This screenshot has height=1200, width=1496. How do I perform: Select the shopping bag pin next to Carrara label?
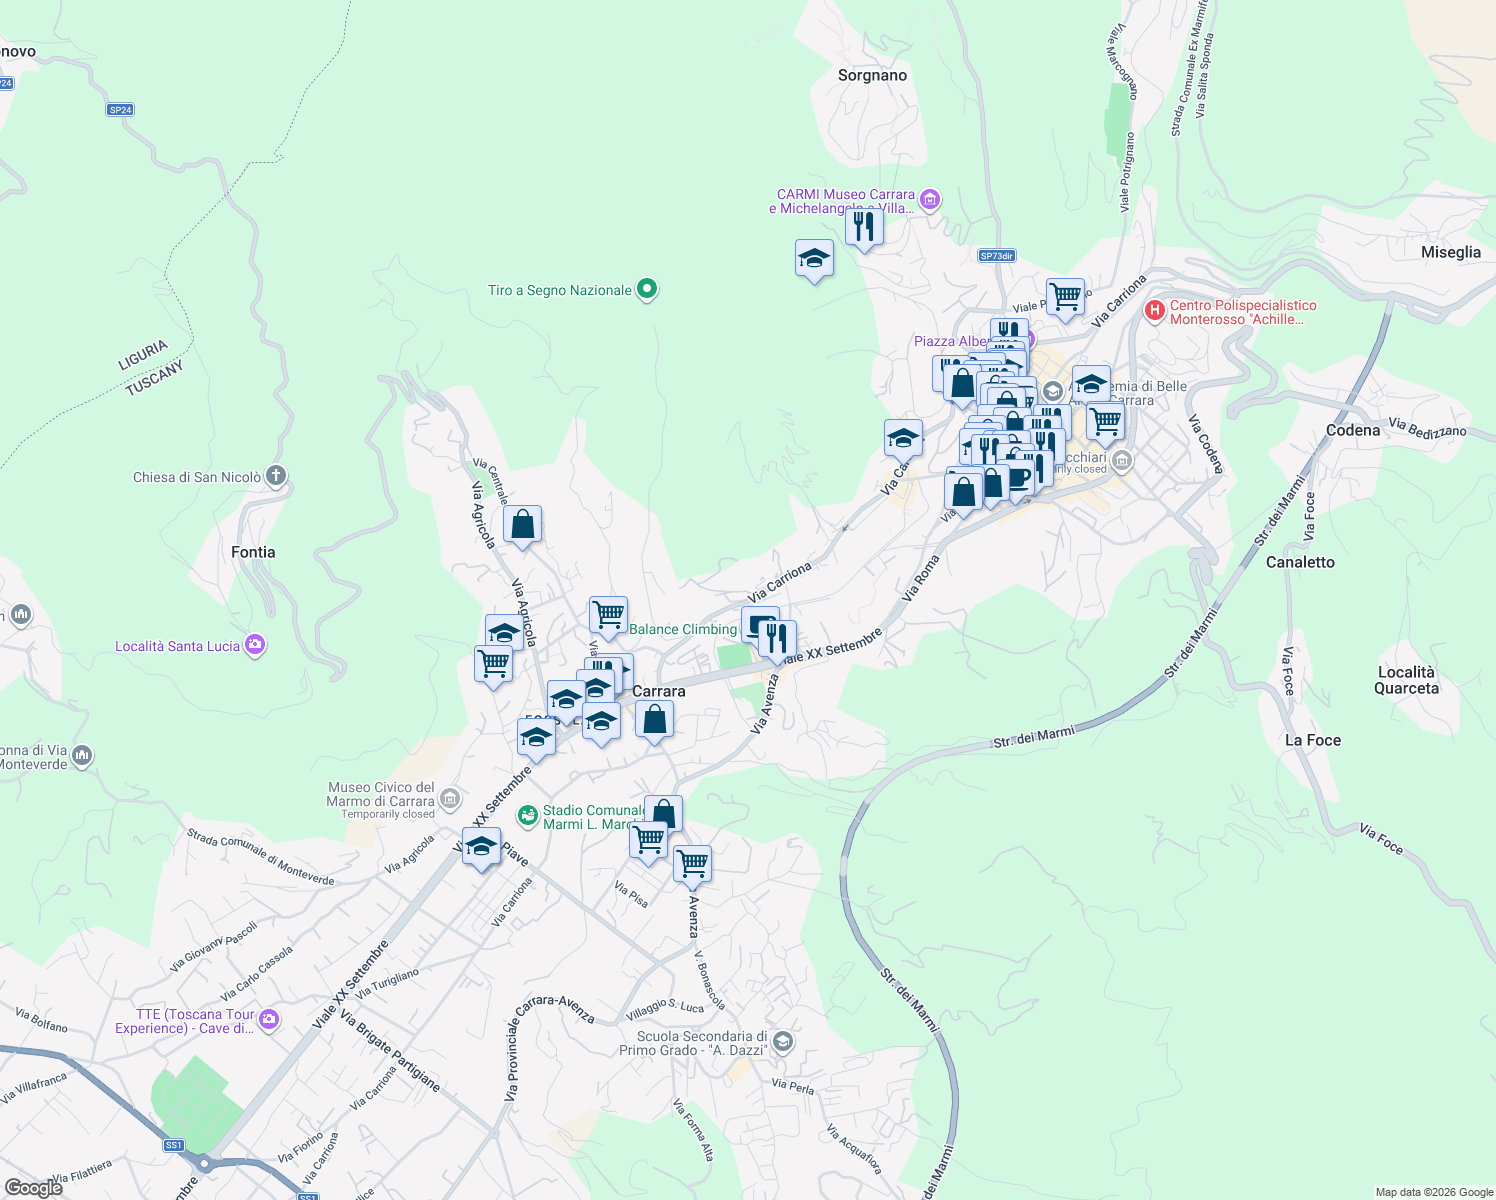655,720
